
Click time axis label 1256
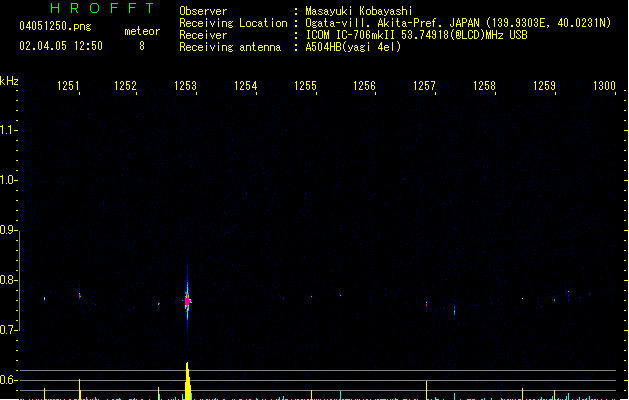point(364,86)
